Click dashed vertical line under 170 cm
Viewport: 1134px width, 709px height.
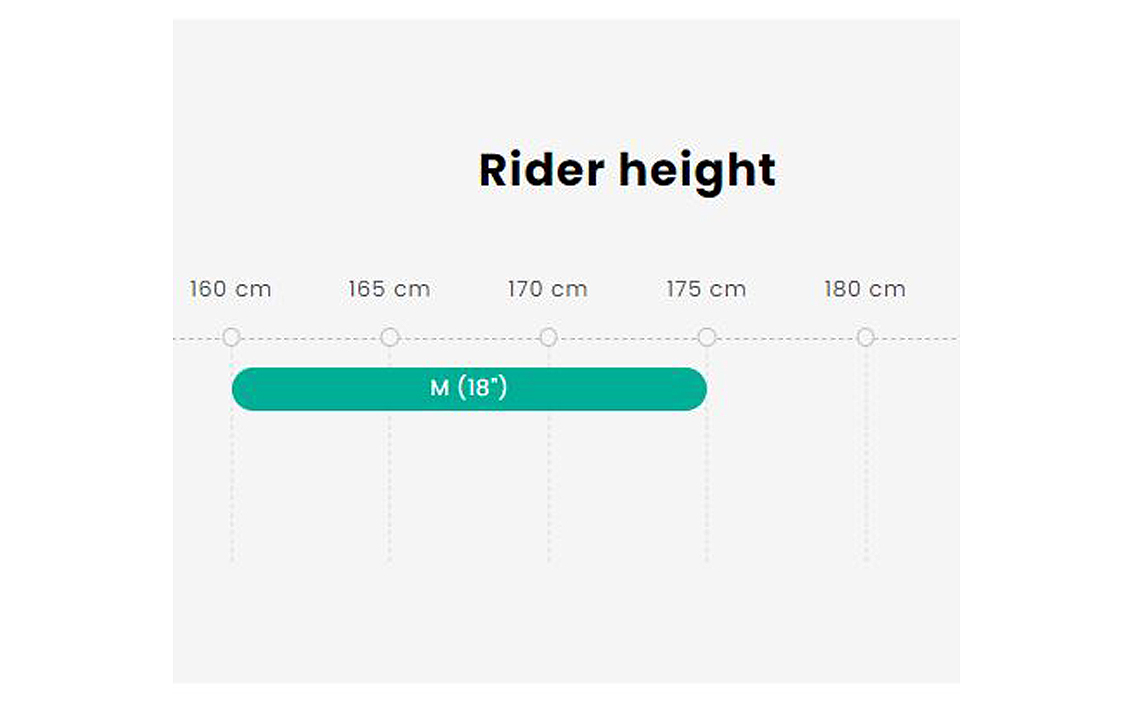click(x=548, y=486)
